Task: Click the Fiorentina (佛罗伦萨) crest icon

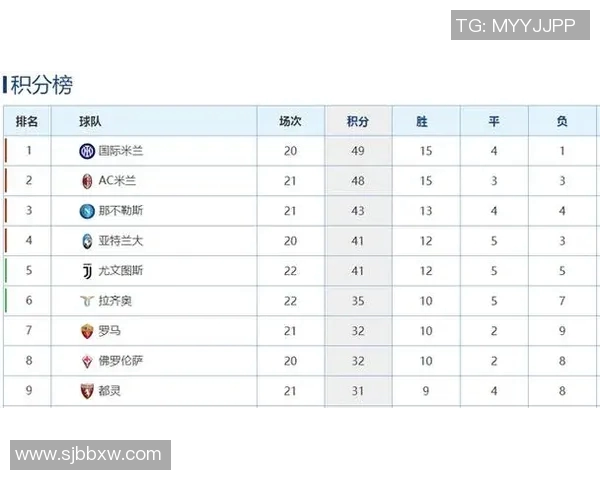Action: pos(87,361)
